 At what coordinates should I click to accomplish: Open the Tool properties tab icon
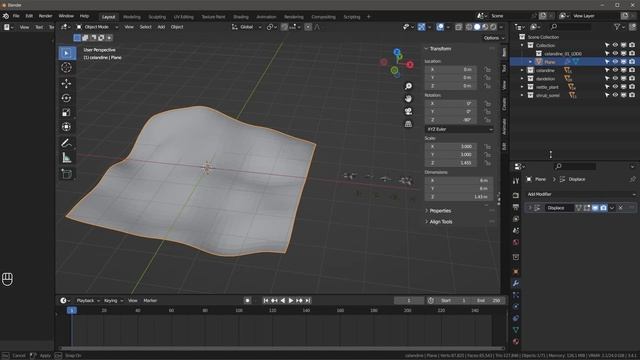click(x=516, y=181)
